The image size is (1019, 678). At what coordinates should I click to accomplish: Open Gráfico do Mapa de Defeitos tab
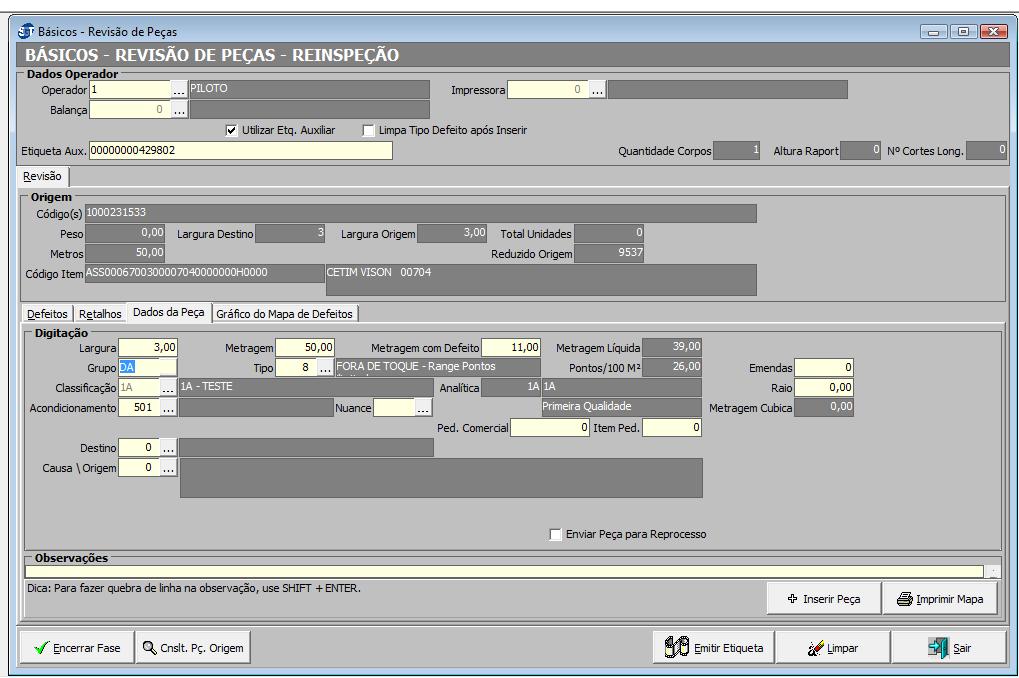point(285,313)
